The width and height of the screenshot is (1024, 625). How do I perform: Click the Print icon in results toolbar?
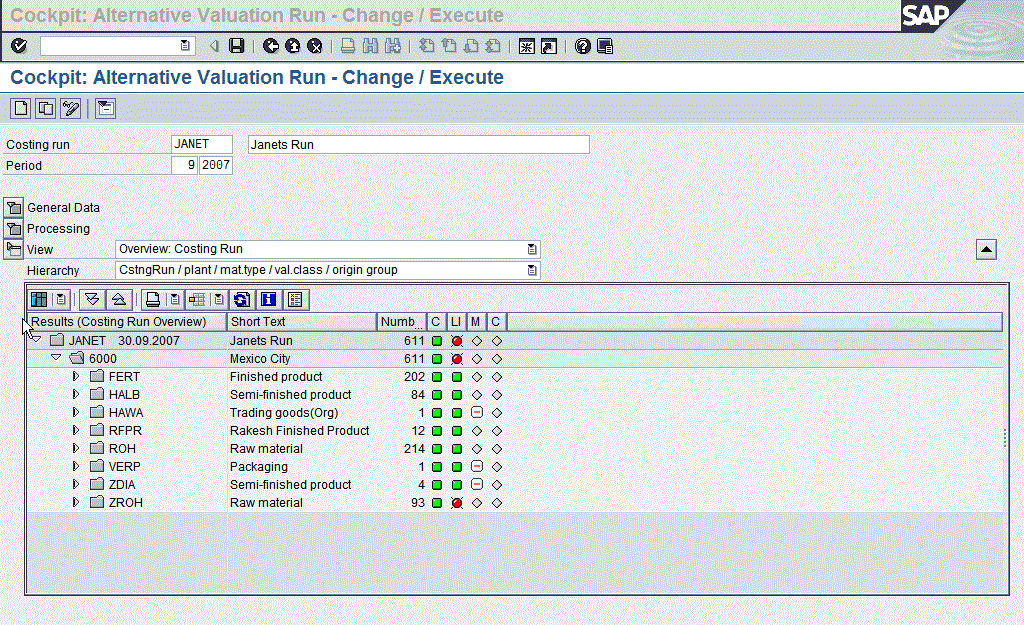pyautogui.click(x=153, y=299)
